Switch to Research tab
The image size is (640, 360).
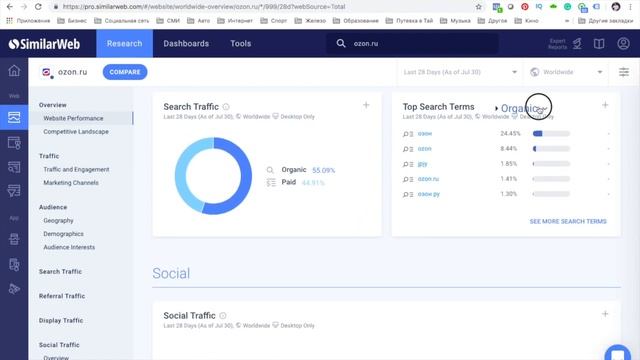[x=124, y=43]
